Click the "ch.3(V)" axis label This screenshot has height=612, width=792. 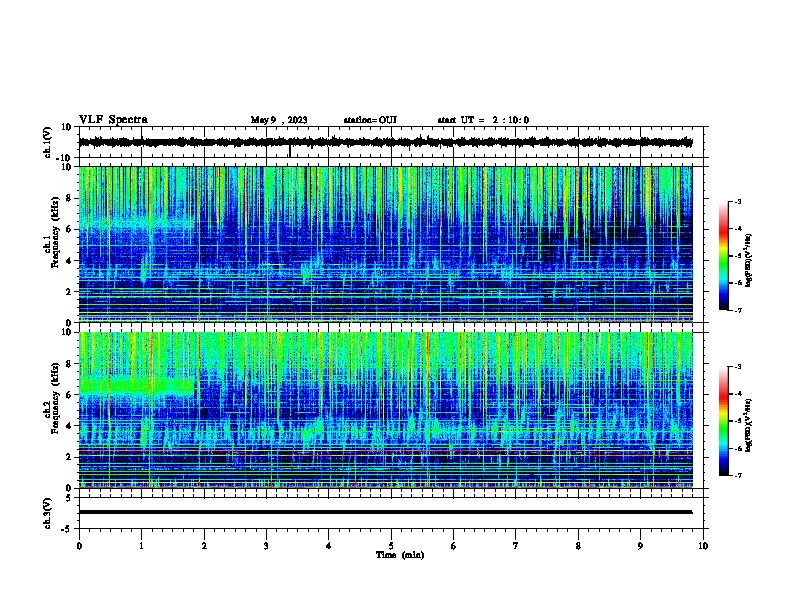tap(48, 513)
